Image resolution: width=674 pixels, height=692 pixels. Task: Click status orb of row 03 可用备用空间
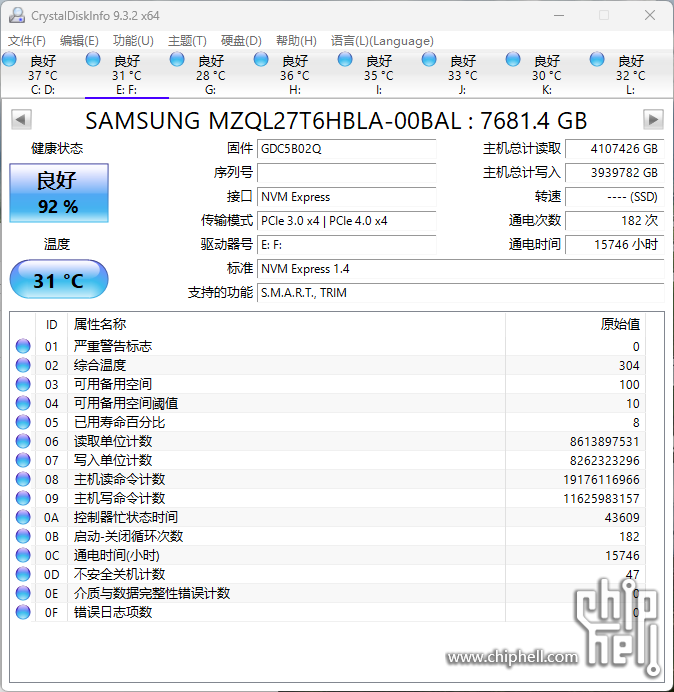23,384
